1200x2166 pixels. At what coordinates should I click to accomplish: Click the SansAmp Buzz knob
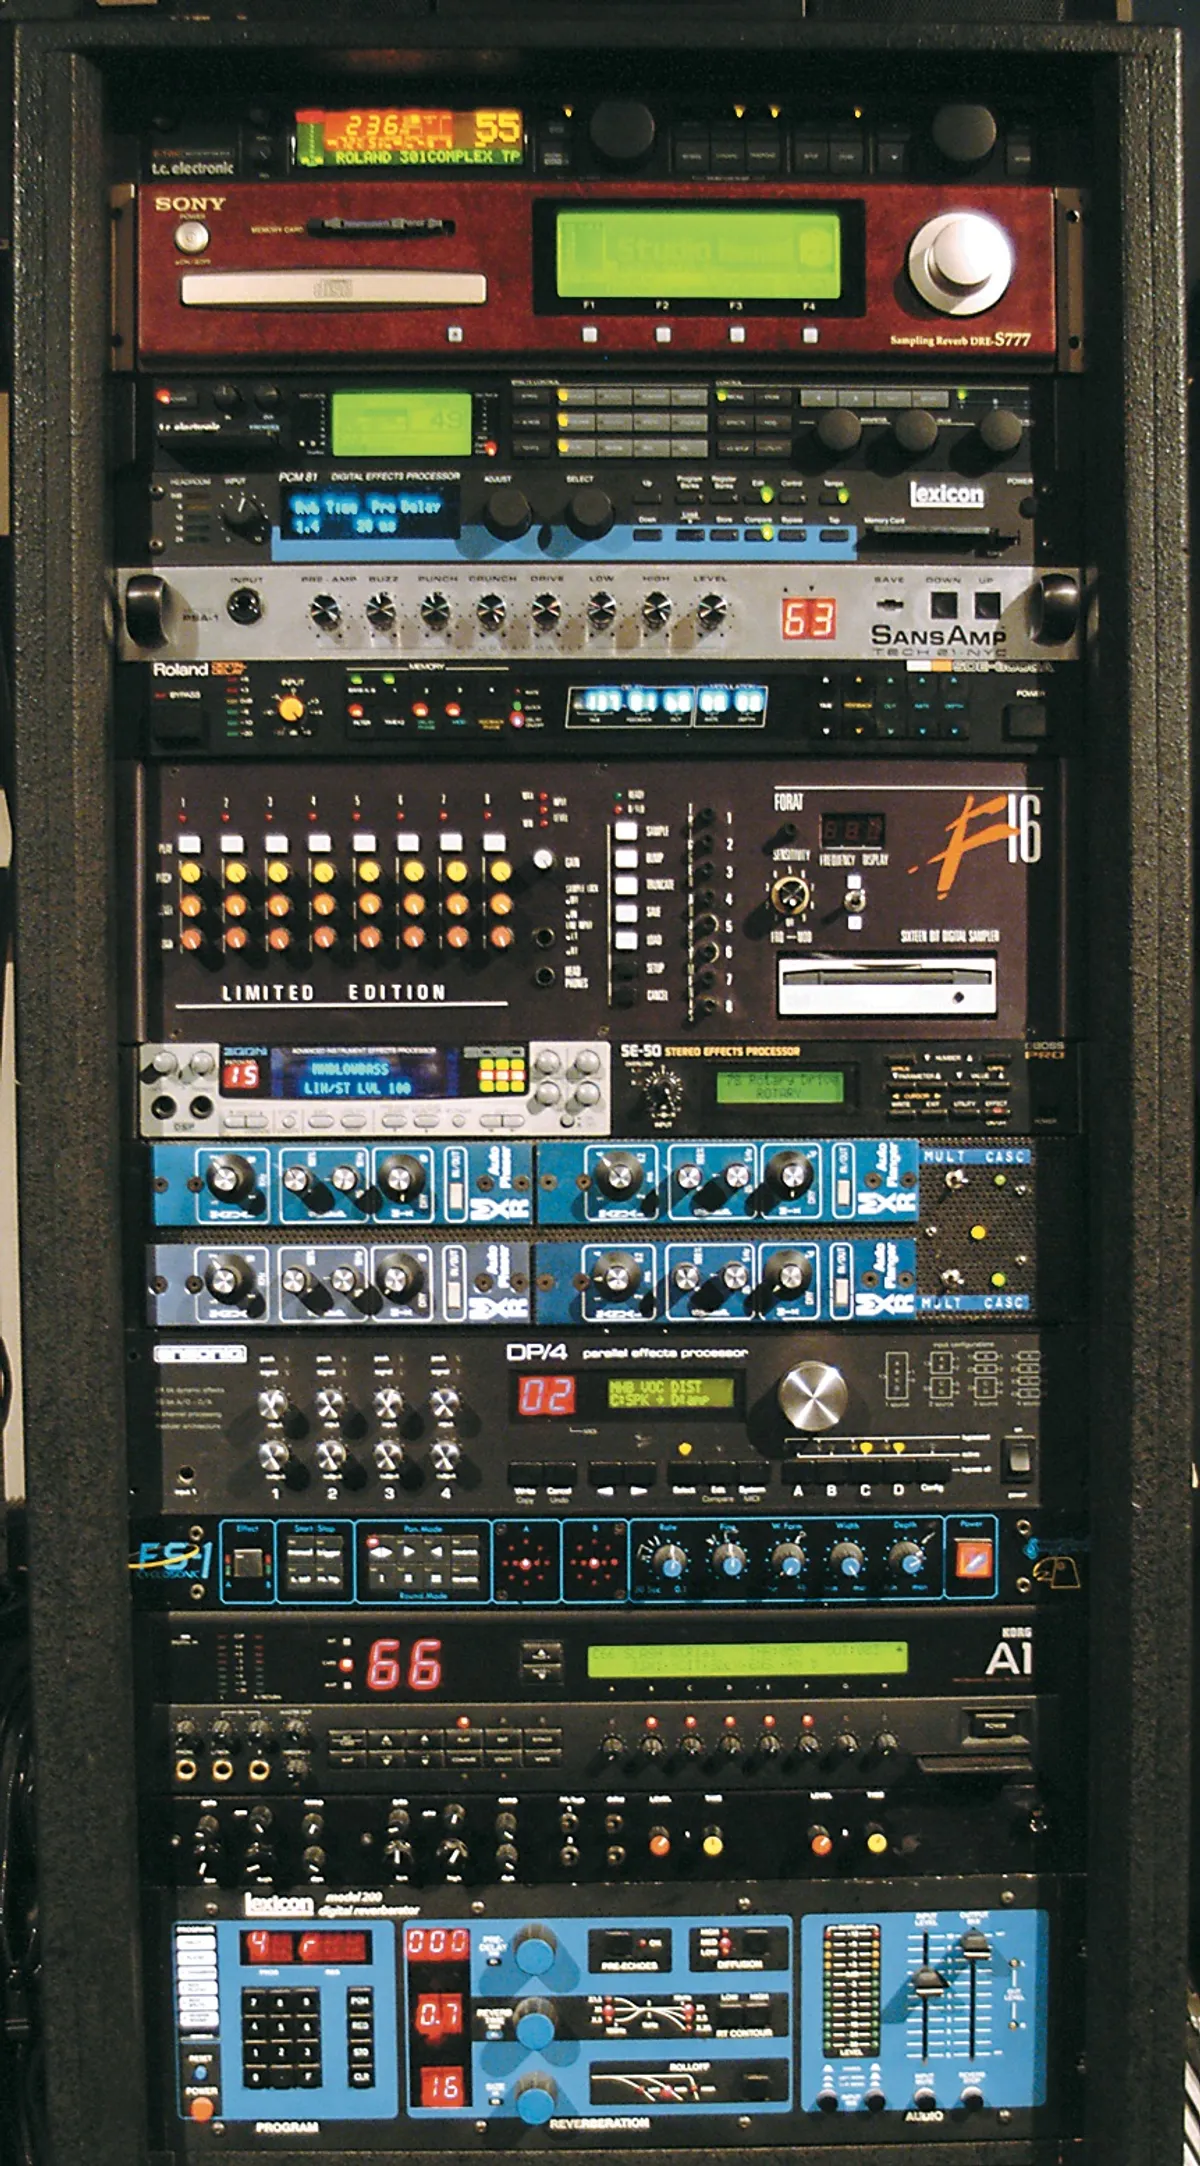[380, 610]
